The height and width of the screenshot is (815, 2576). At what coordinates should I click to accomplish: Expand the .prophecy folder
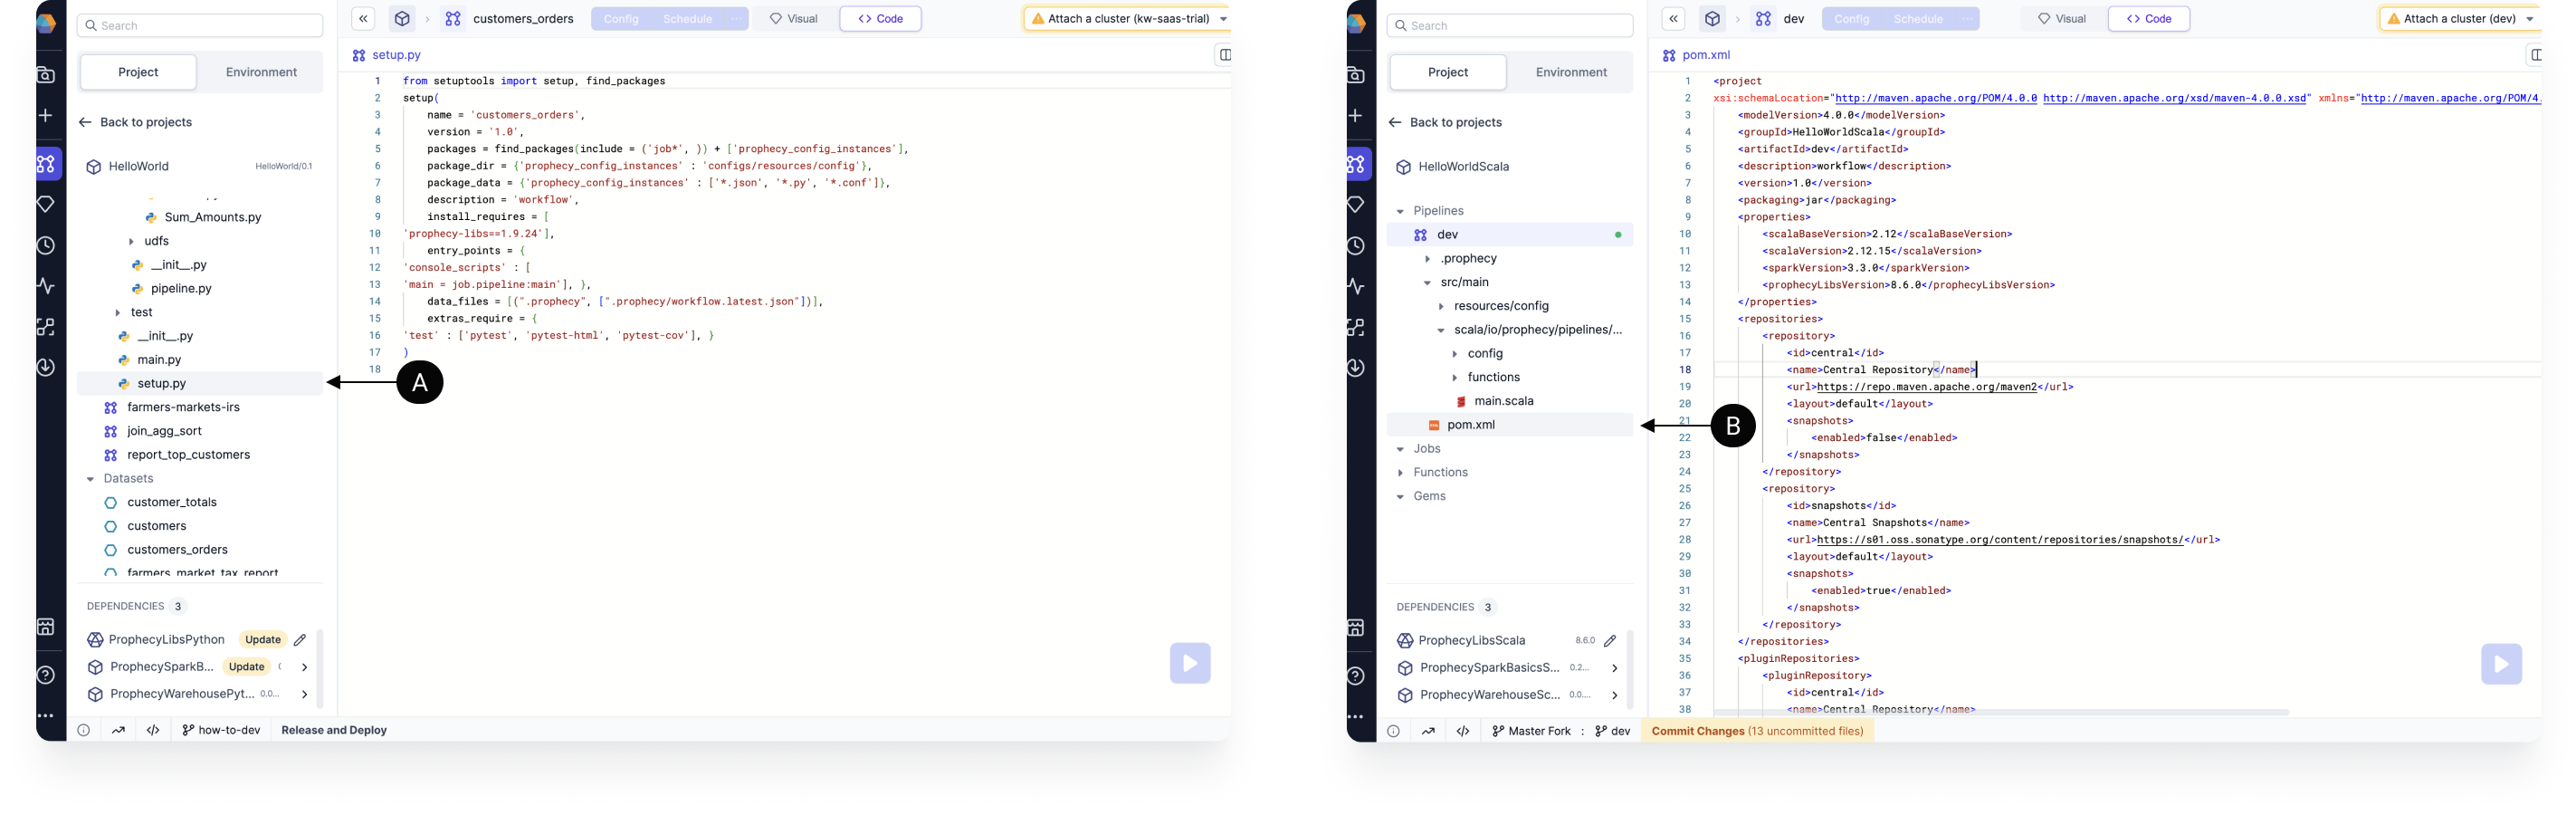(x=1427, y=259)
